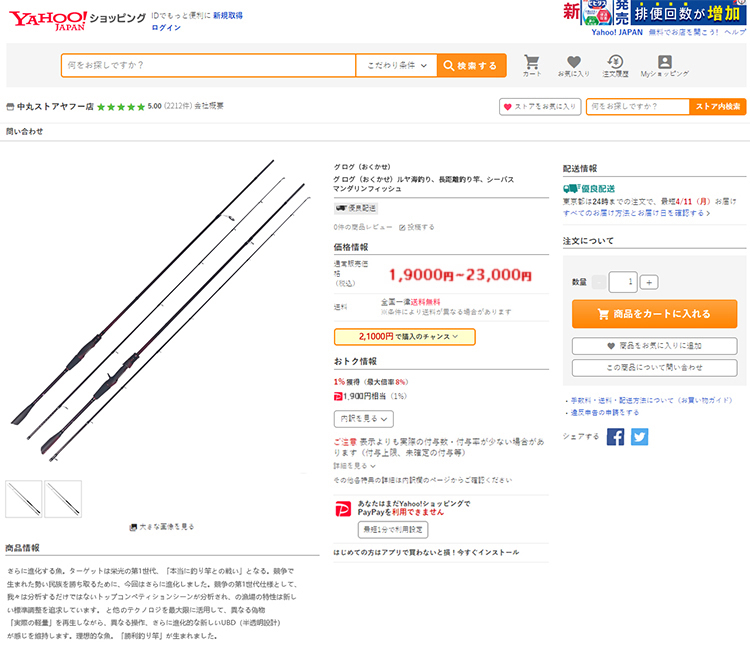
Task: Add the store to favorites
Action: pos(540,107)
